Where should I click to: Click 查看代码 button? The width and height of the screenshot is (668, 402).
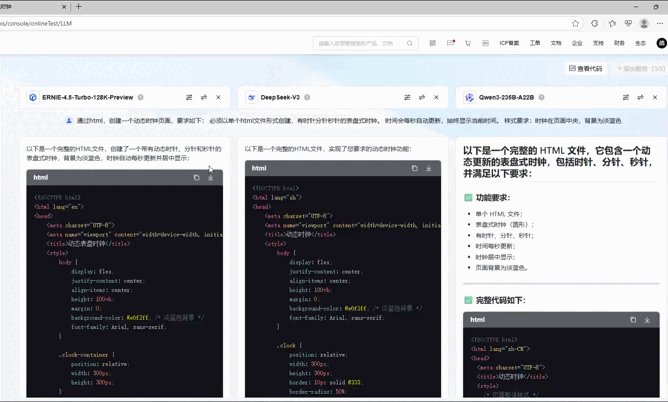click(585, 69)
